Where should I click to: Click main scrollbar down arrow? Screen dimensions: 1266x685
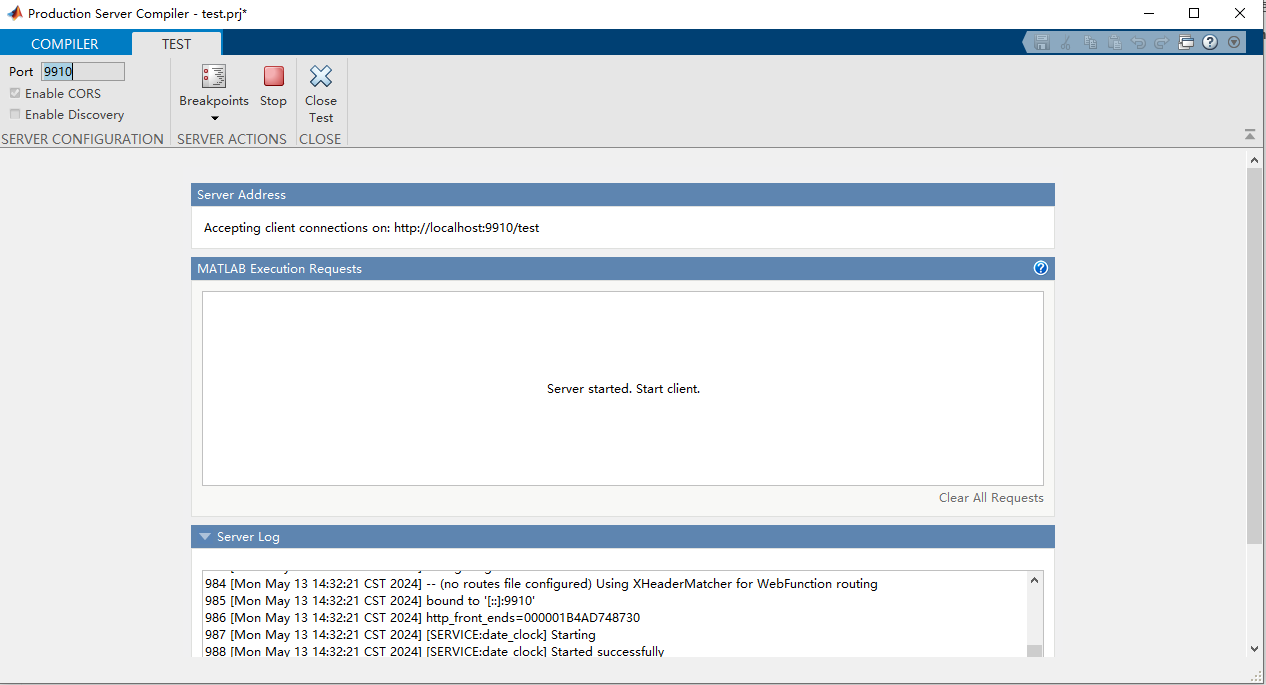[x=1255, y=649]
